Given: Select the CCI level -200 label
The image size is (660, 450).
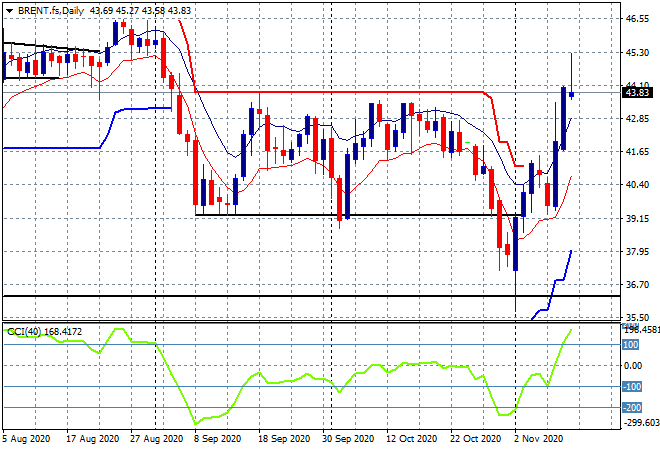Looking at the screenshot, I should coord(632,407).
